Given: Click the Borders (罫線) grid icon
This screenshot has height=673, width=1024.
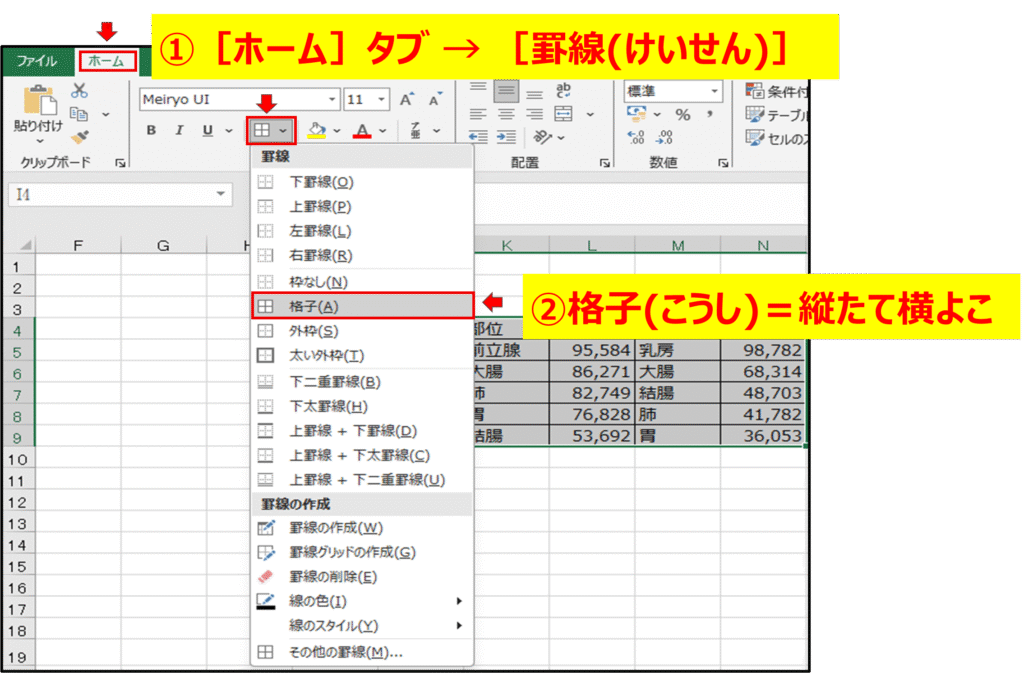Looking at the screenshot, I should (262, 130).
